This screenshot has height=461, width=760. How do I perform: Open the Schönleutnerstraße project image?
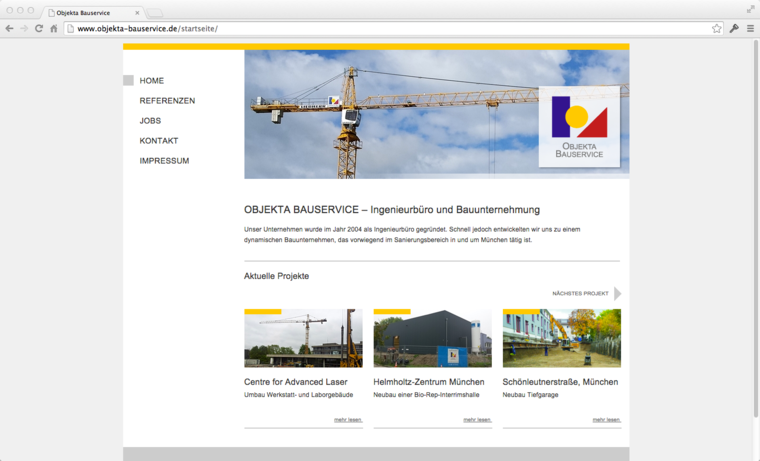coord(562,338)
